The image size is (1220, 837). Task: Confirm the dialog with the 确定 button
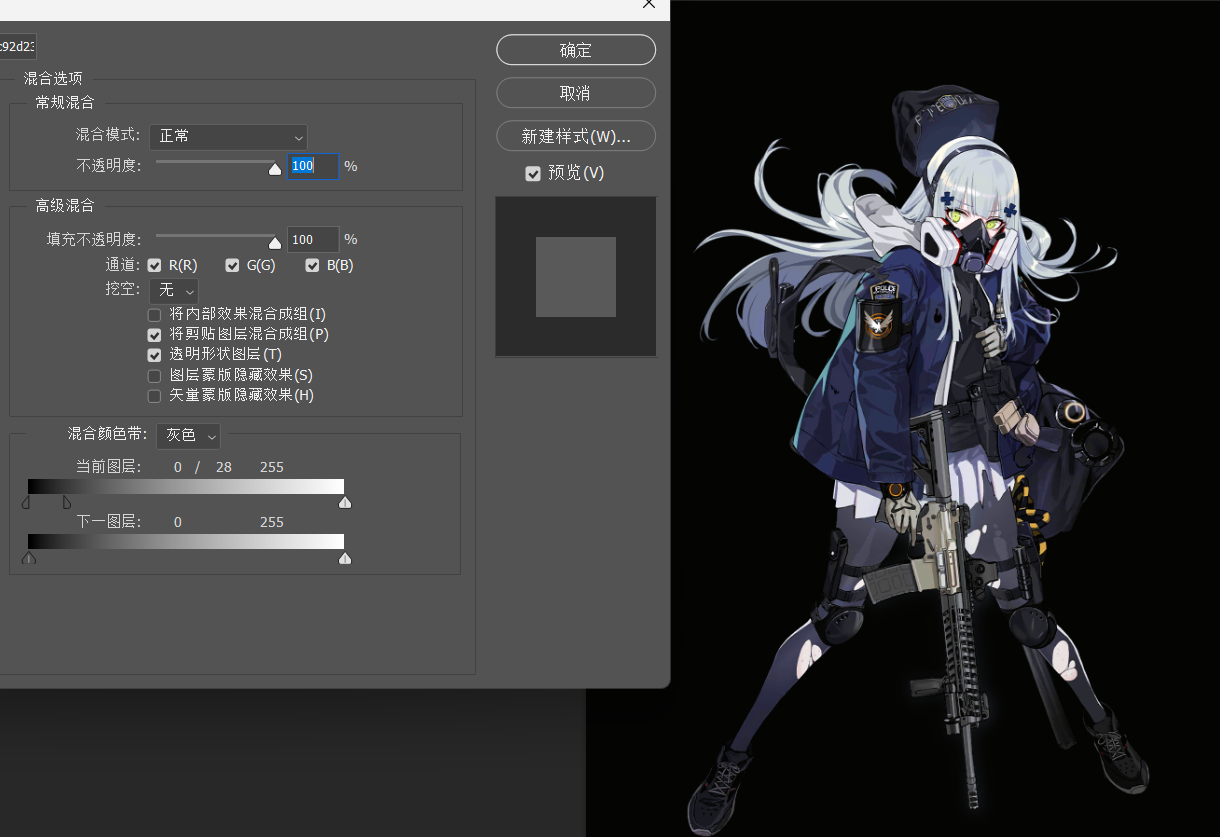click(576, 50)
